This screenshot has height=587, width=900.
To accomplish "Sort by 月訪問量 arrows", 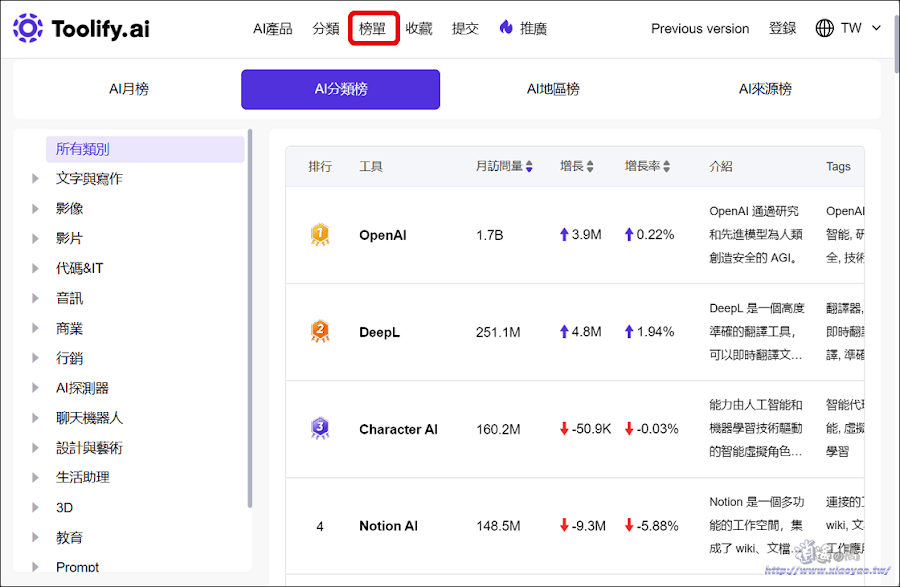I will pos(529,166).
